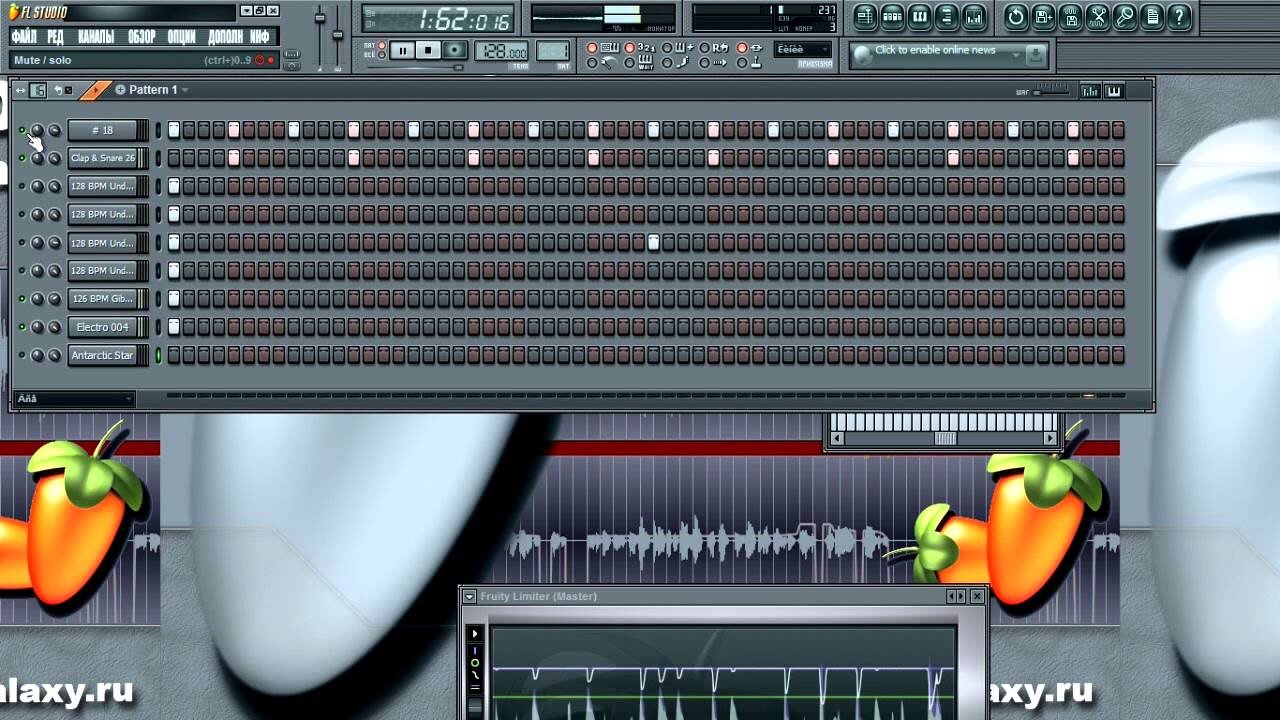Open the КАНАЛЫ menu
The height and width of the screenshot is (720, 1280).
[x=96, y=37]
